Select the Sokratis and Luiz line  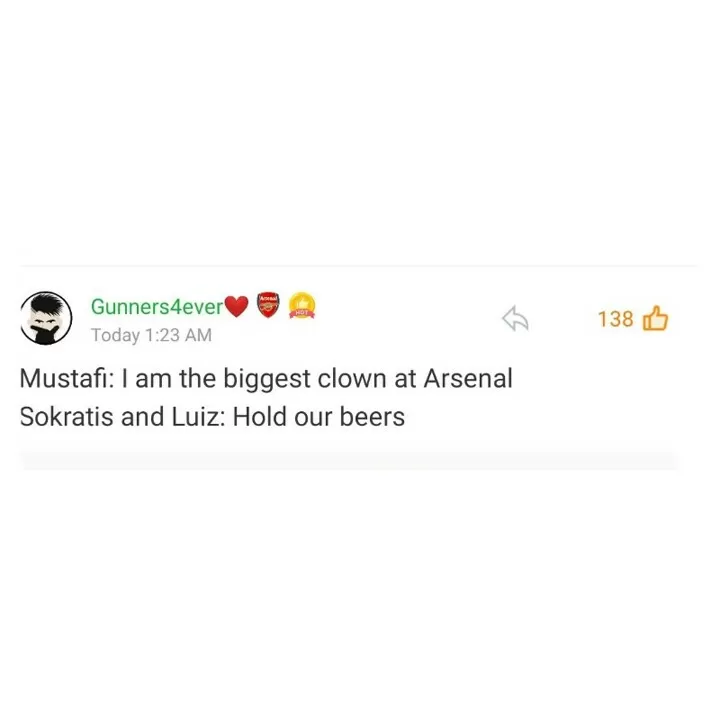coord(212,417)
